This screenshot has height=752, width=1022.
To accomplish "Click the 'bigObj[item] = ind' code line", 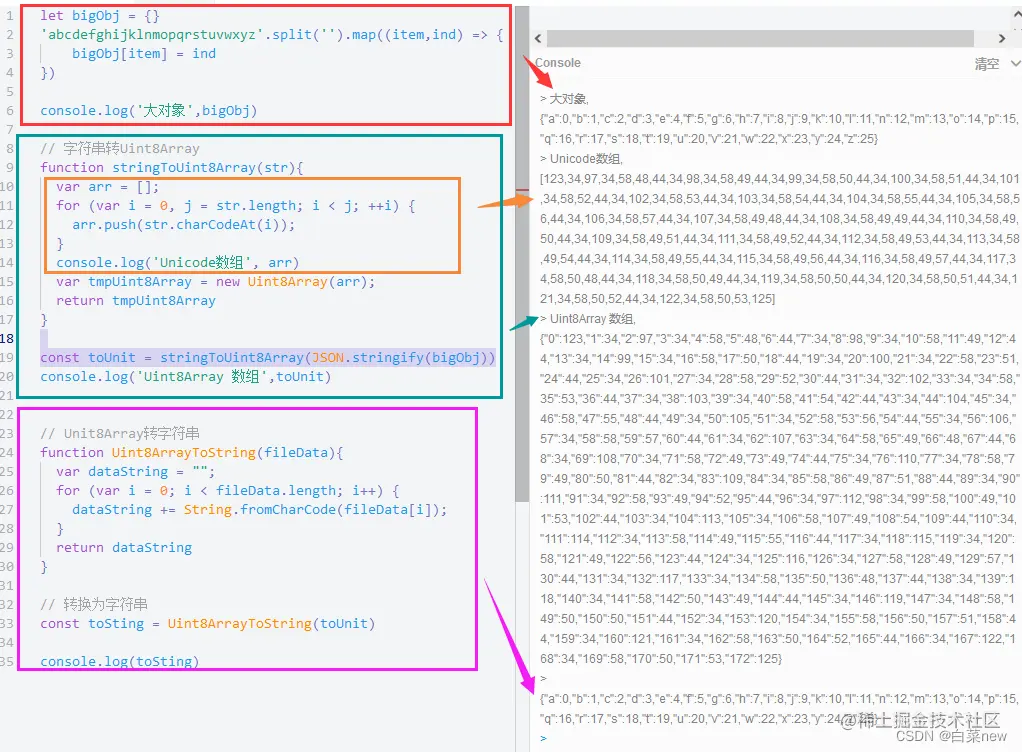I will click(x=143, y=53).
